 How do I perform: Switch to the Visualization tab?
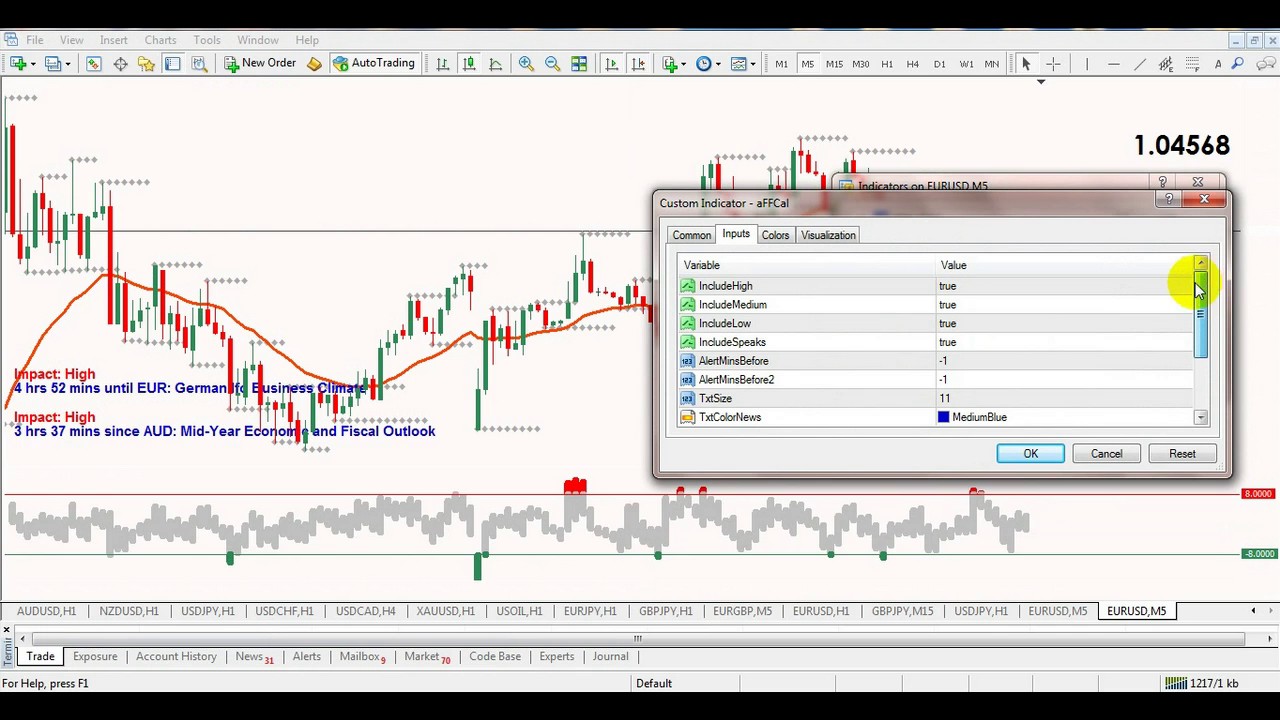tap(828, 235)
